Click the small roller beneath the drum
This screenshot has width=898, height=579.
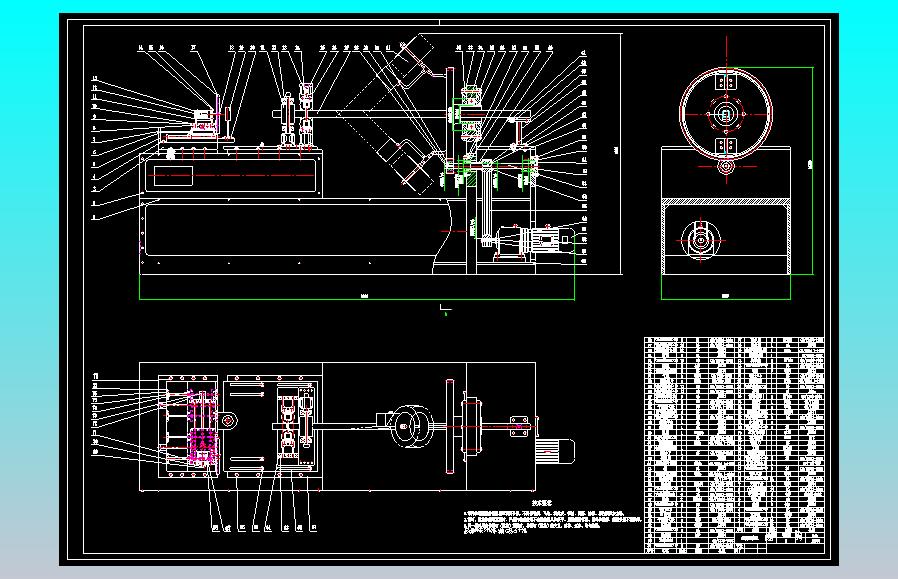pyautogui.click(x=726, y=167)
